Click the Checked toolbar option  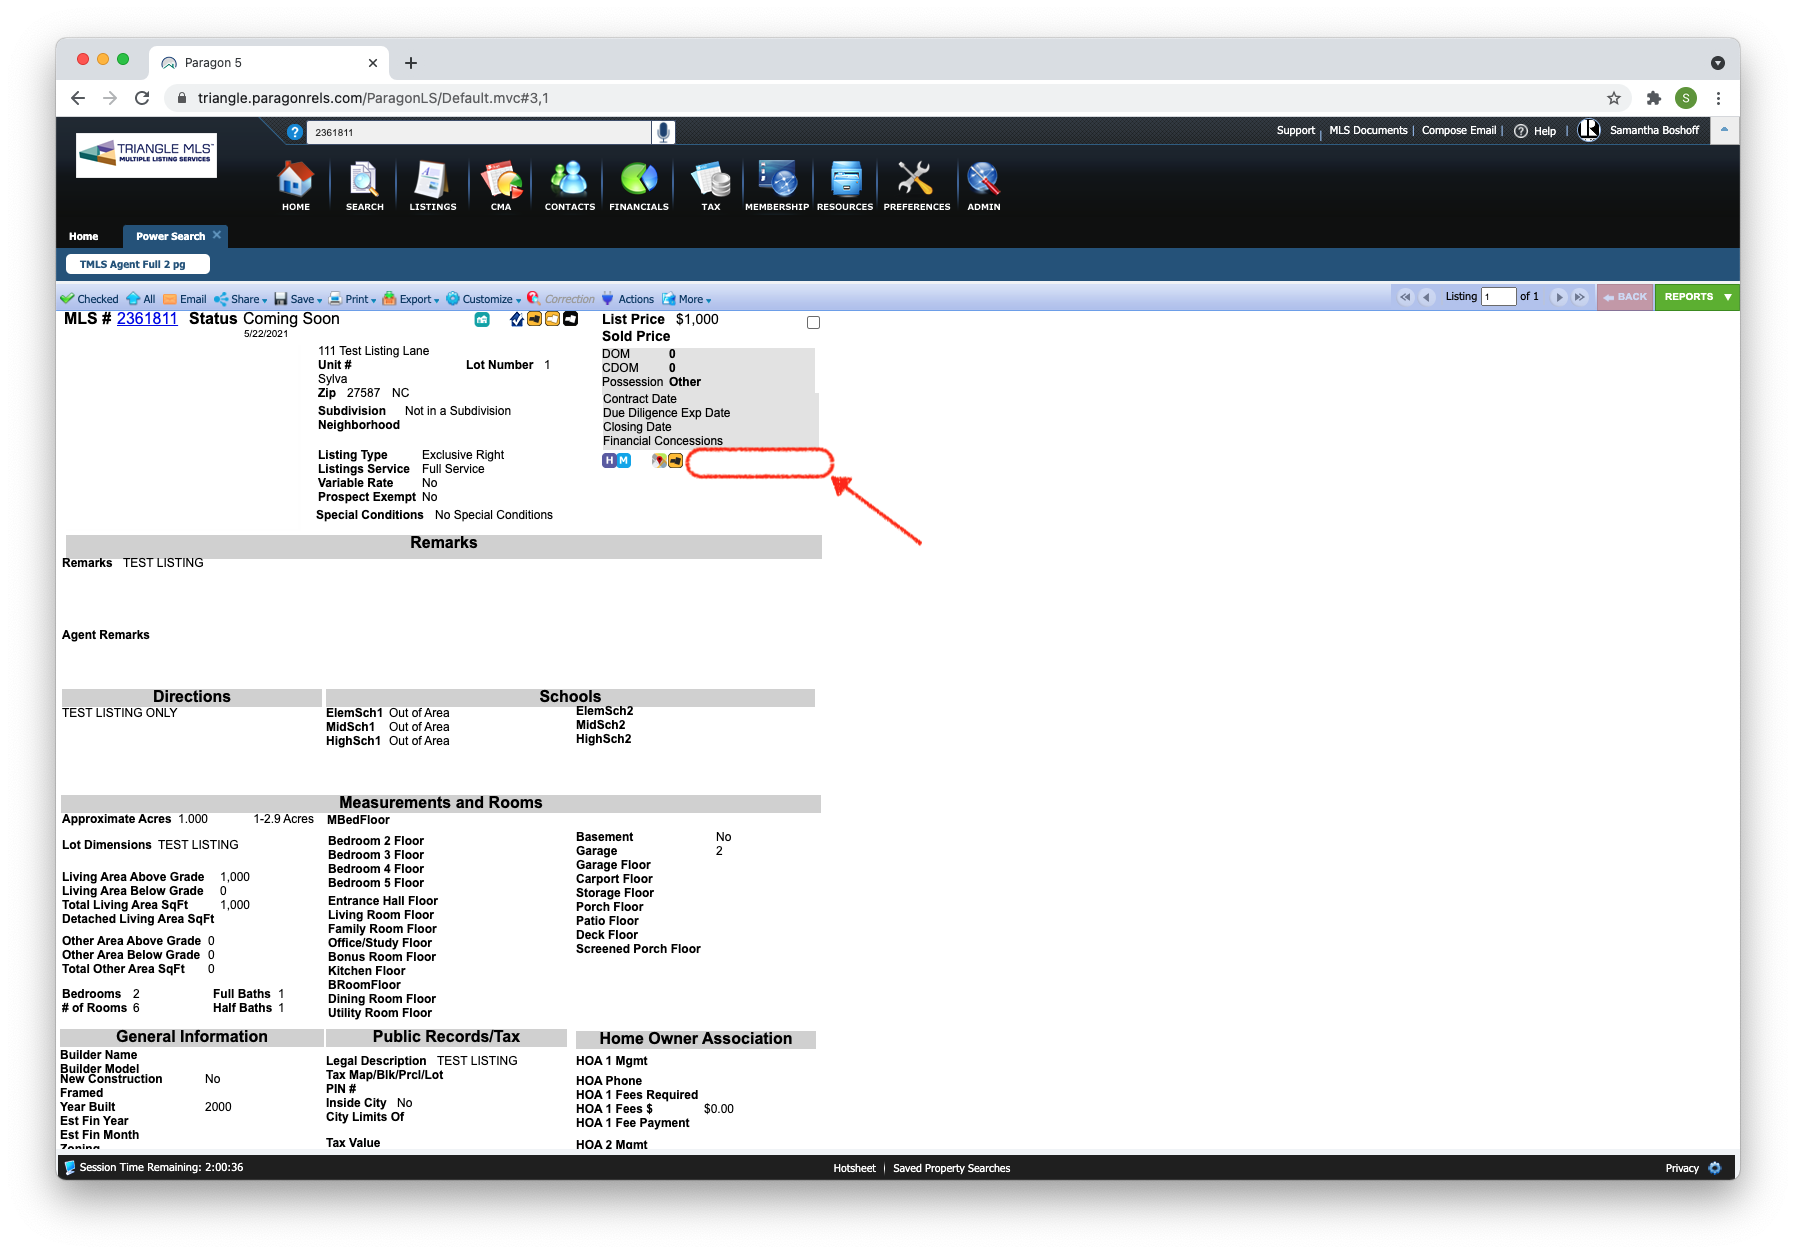coord(89,299)
